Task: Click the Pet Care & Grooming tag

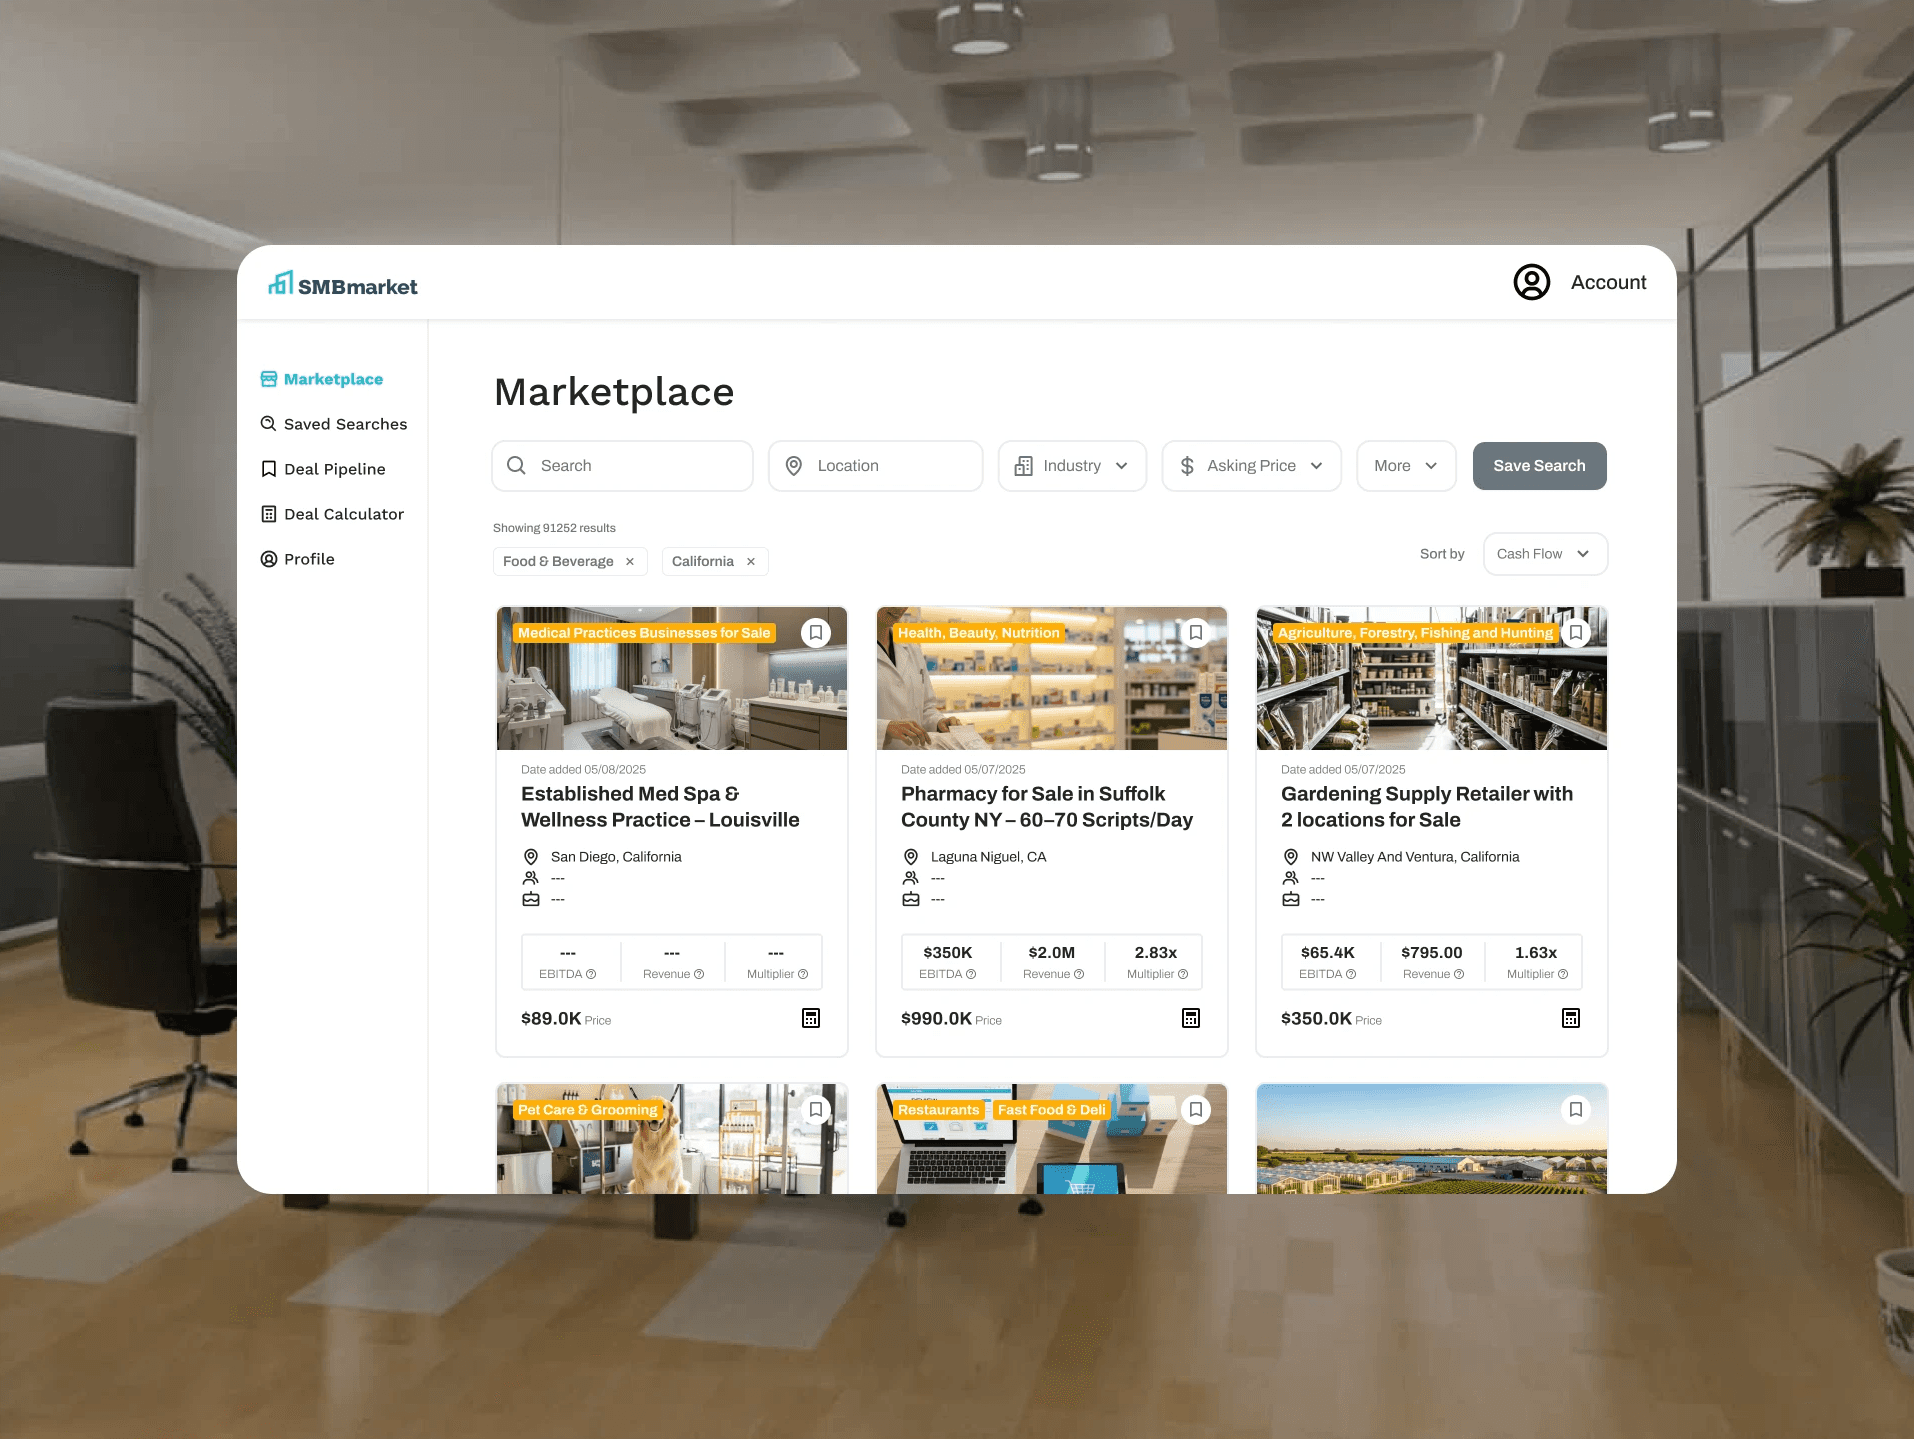Action: (588, 1110)
